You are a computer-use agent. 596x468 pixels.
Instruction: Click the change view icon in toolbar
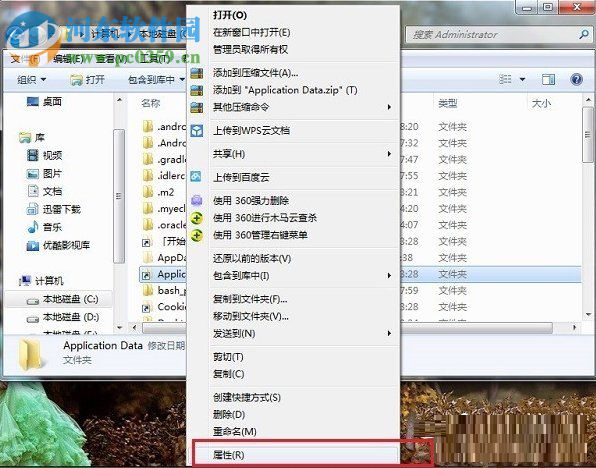(x=505, y=79)
